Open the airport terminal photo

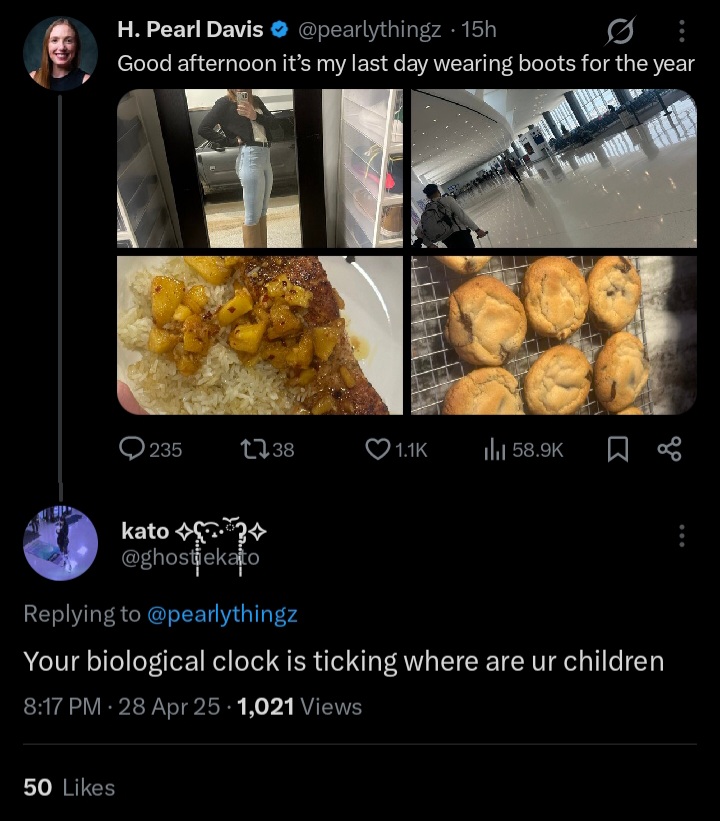pyautogui.click(x=554, y=168)
